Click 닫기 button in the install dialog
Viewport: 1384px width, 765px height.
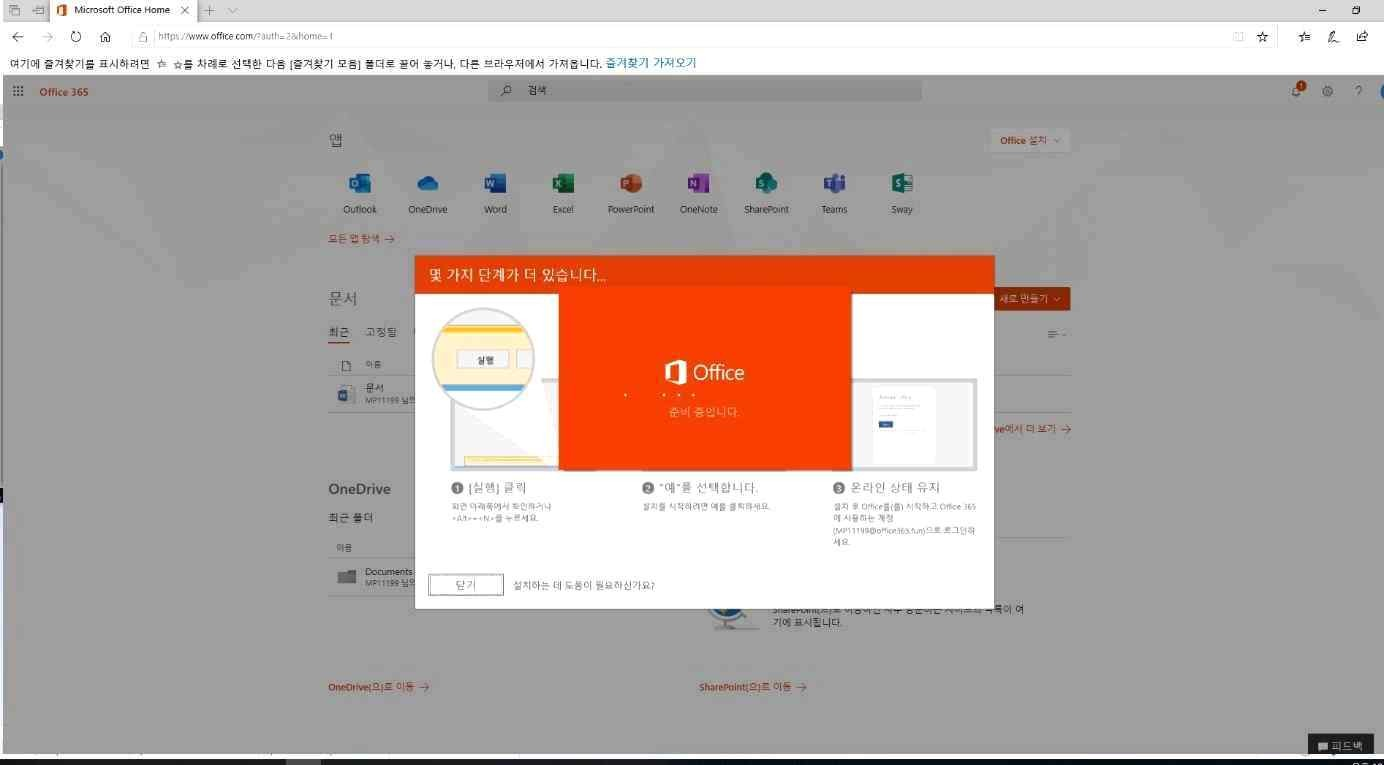tap(466, 585)
